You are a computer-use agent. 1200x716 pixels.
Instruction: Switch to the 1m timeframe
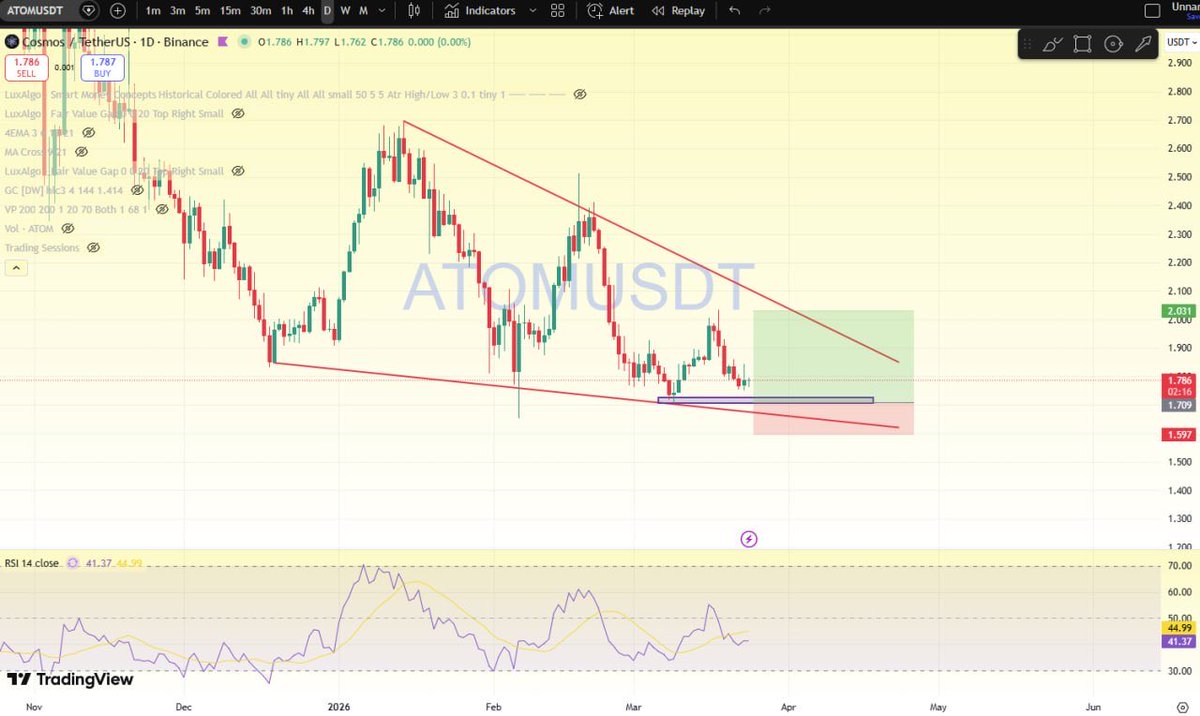point(153,11)
